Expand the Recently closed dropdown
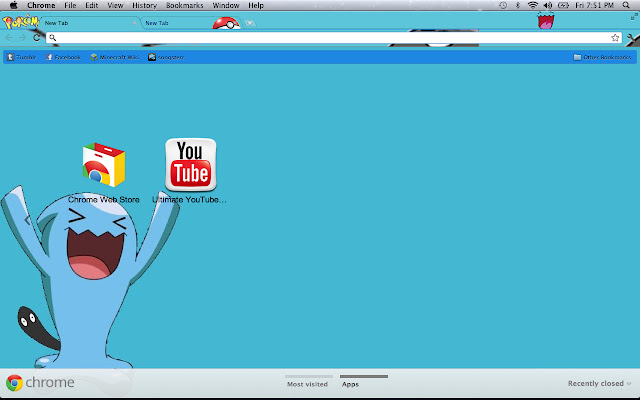The height and width of the screenshot is (400, 640). click(x=599, y=383)
